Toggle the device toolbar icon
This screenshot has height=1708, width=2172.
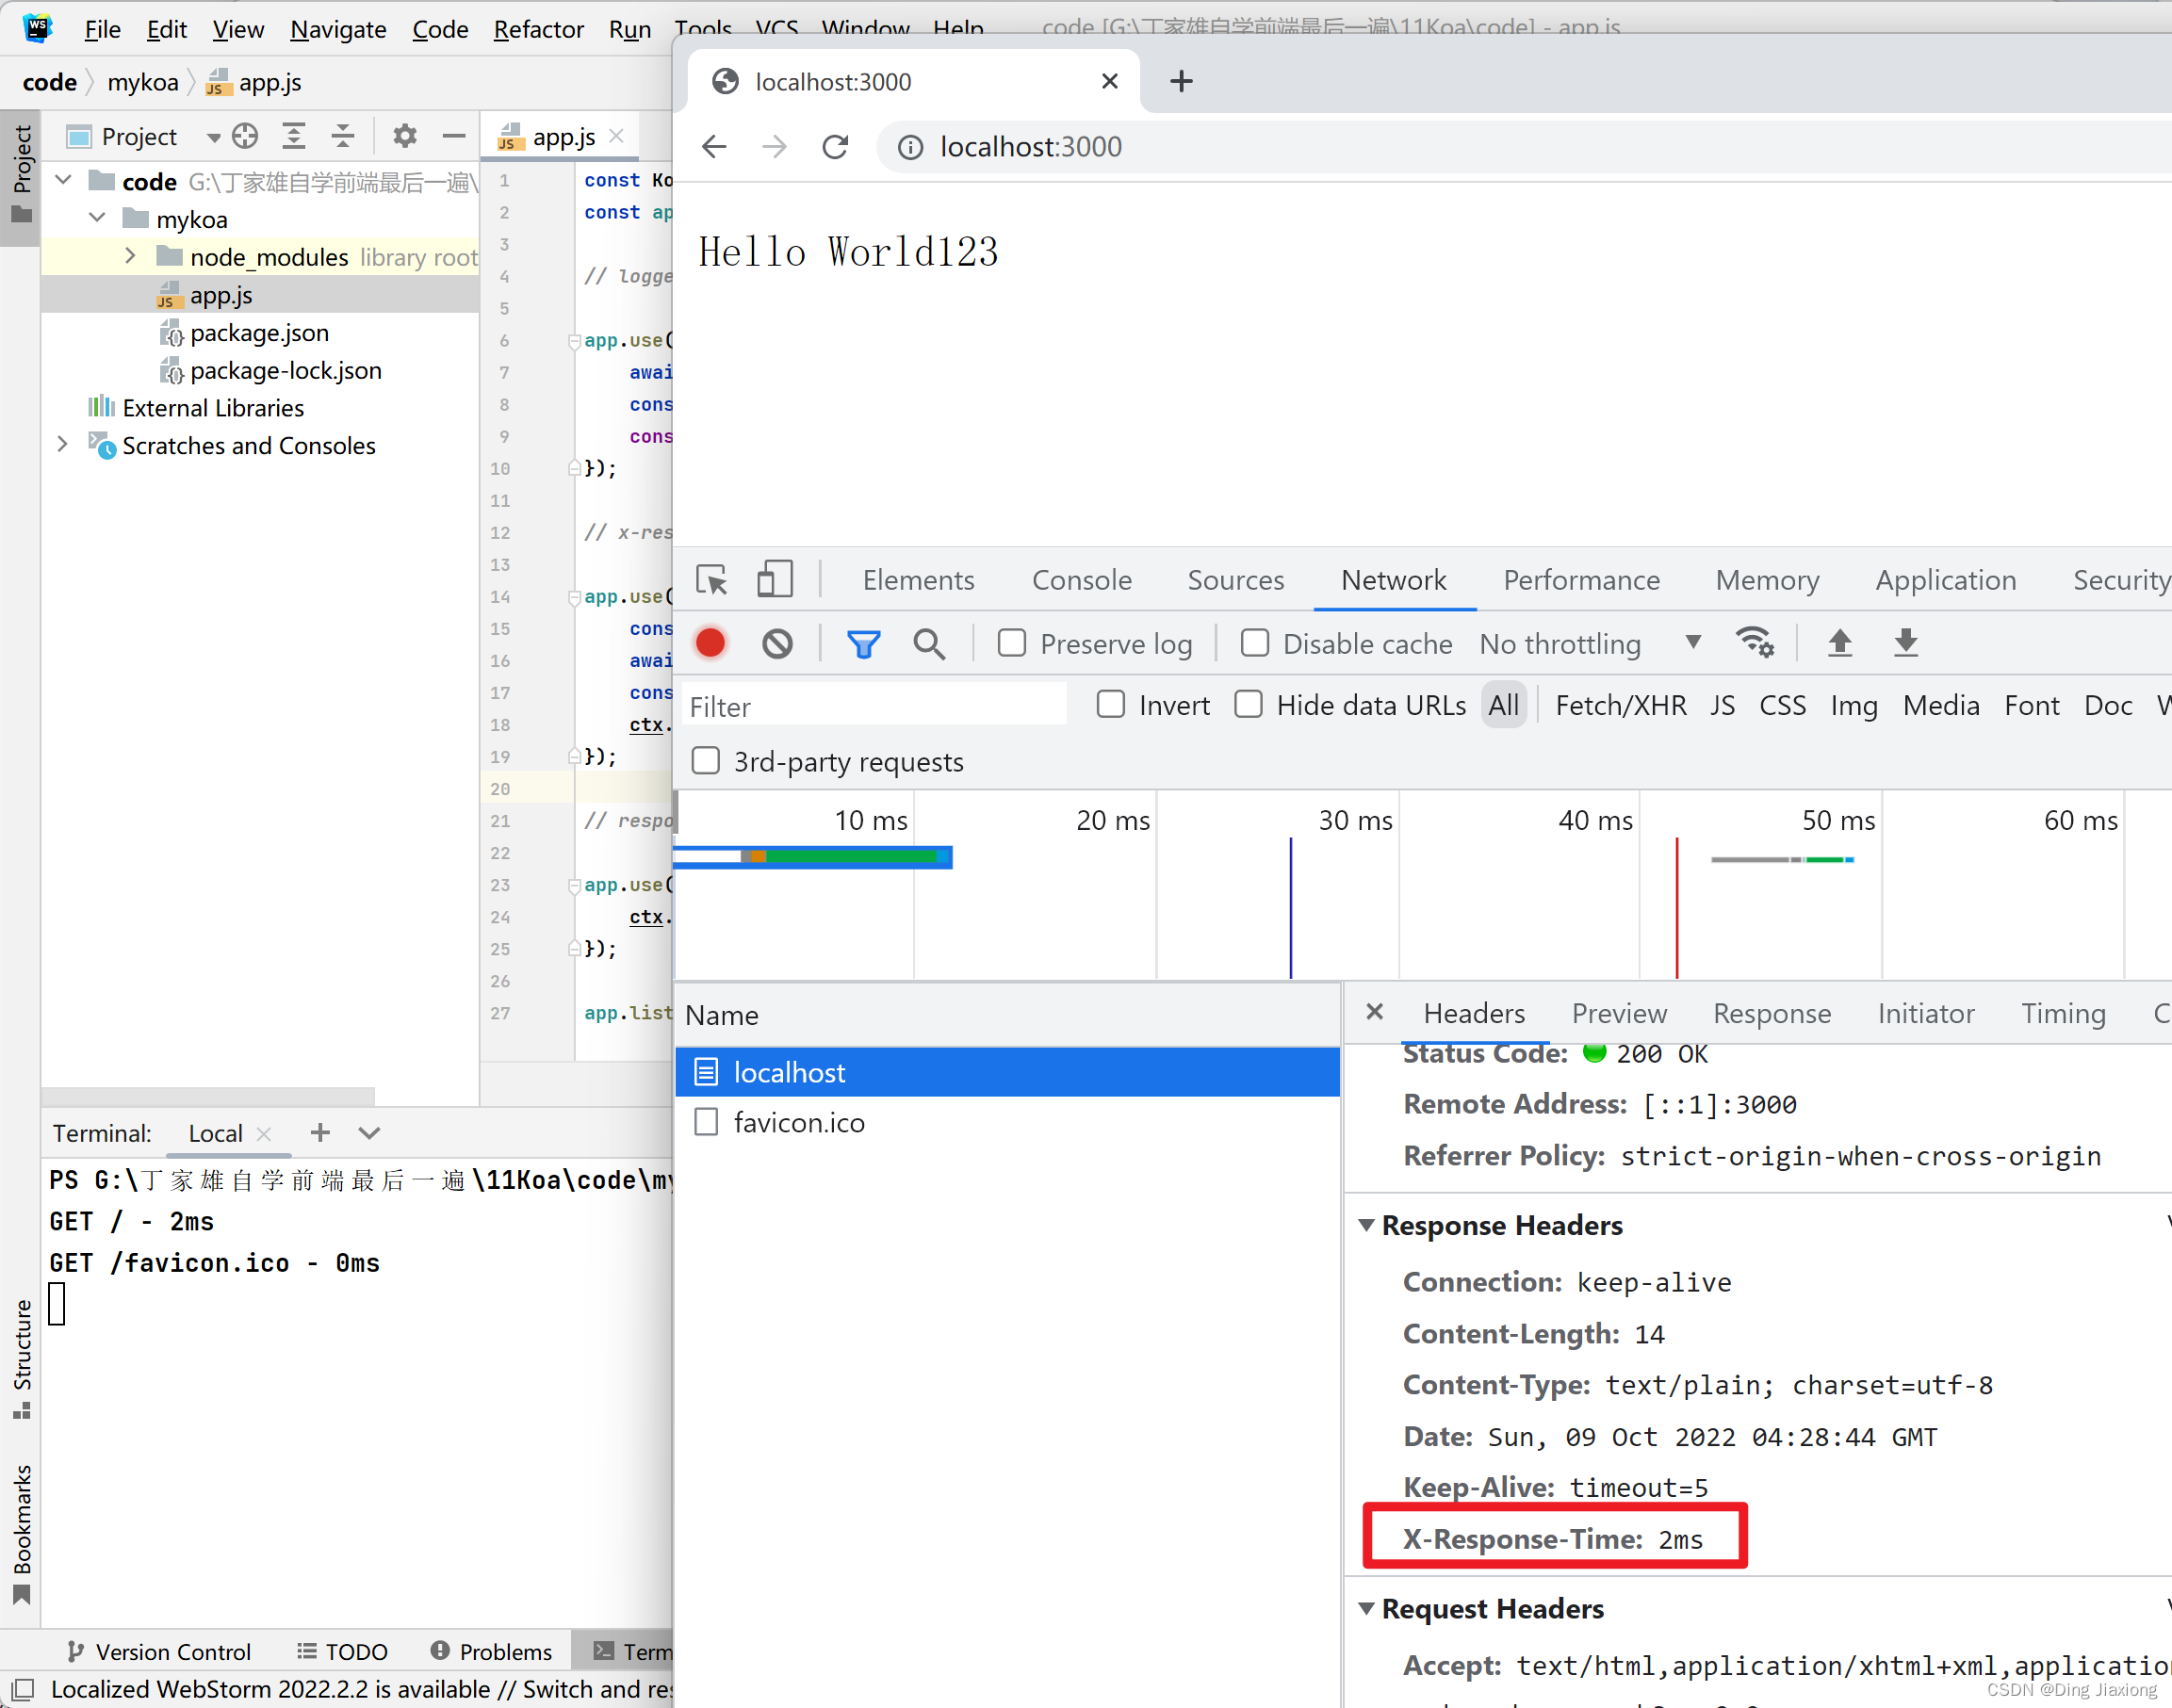775,580
